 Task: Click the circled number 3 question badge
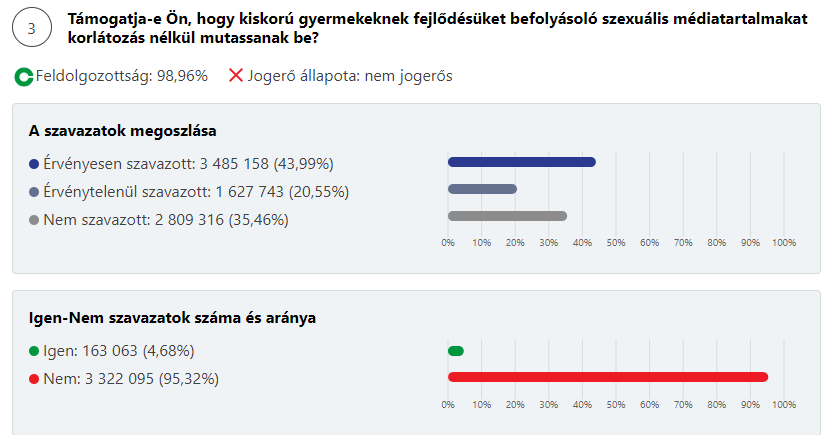point(32,28)
